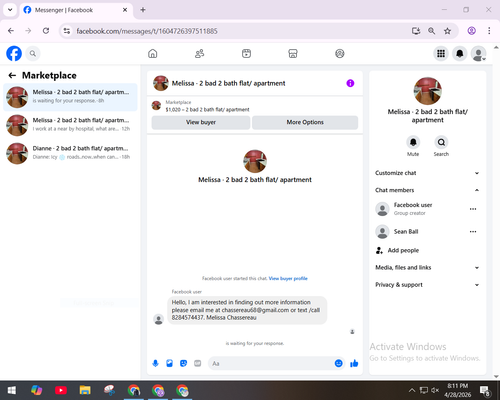Screen dimensions: 500x400
Task: Click the taskbar volume speaker icon
Action: coord(435,390)
